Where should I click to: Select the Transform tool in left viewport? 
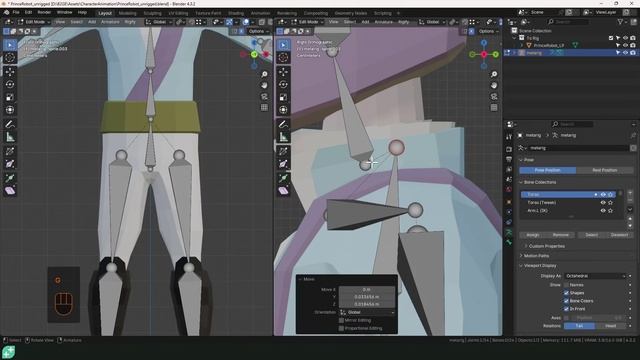click(10, 110)
